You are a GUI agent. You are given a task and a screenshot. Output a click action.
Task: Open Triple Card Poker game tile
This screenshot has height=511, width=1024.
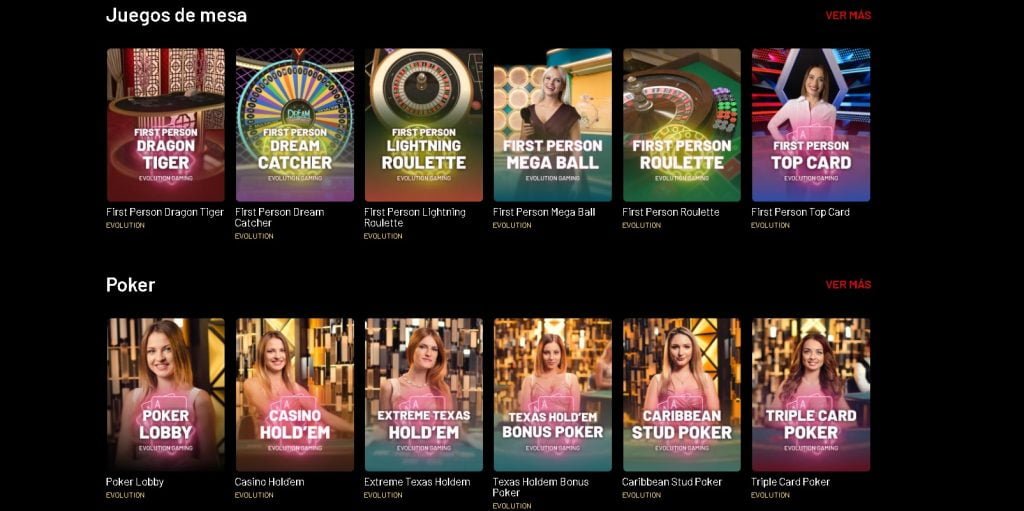[x=811, y=395]
